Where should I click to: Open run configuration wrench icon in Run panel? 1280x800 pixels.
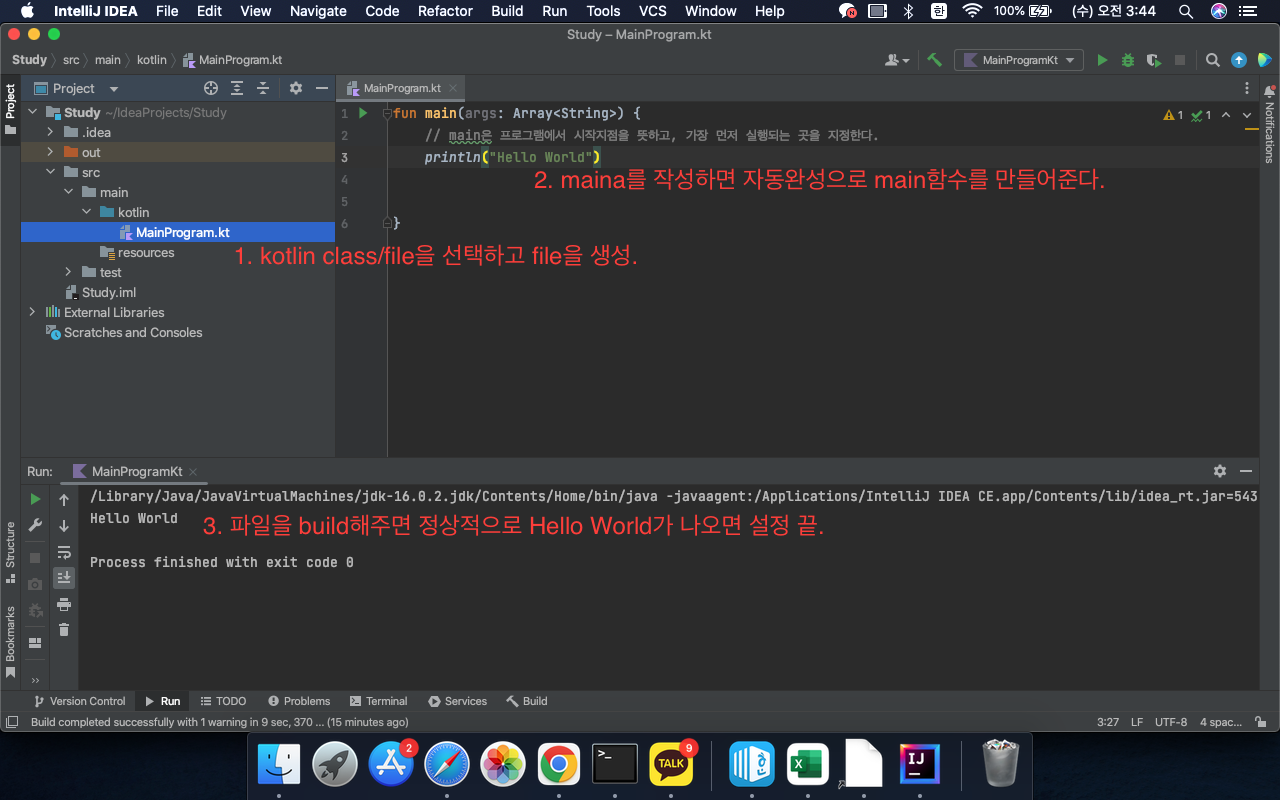click(35, 525)
